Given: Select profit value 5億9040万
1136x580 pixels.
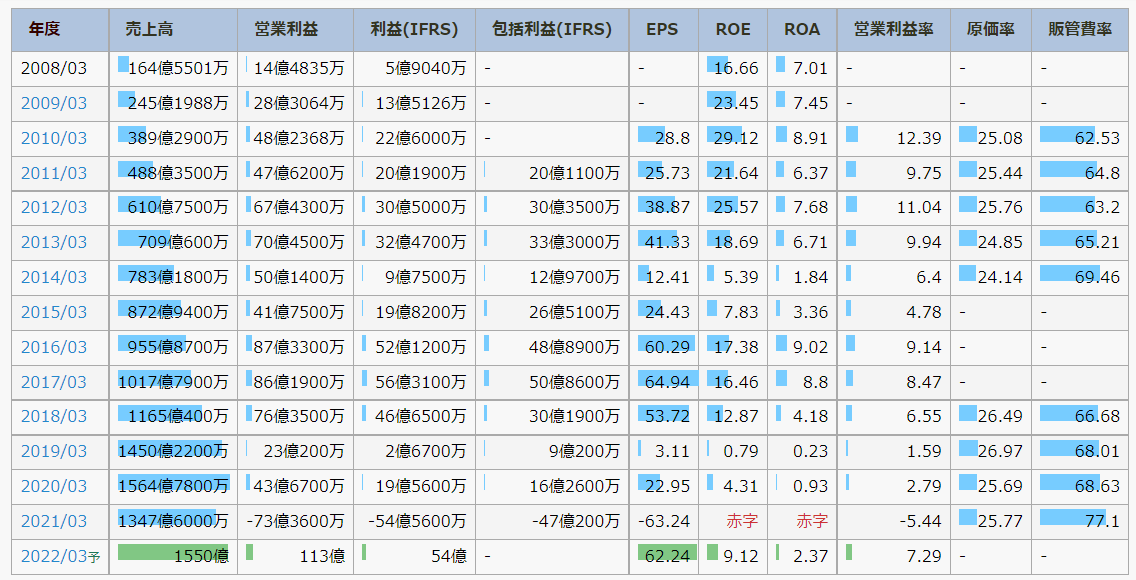Looking at the screenshot, I should tap(426, 69).
